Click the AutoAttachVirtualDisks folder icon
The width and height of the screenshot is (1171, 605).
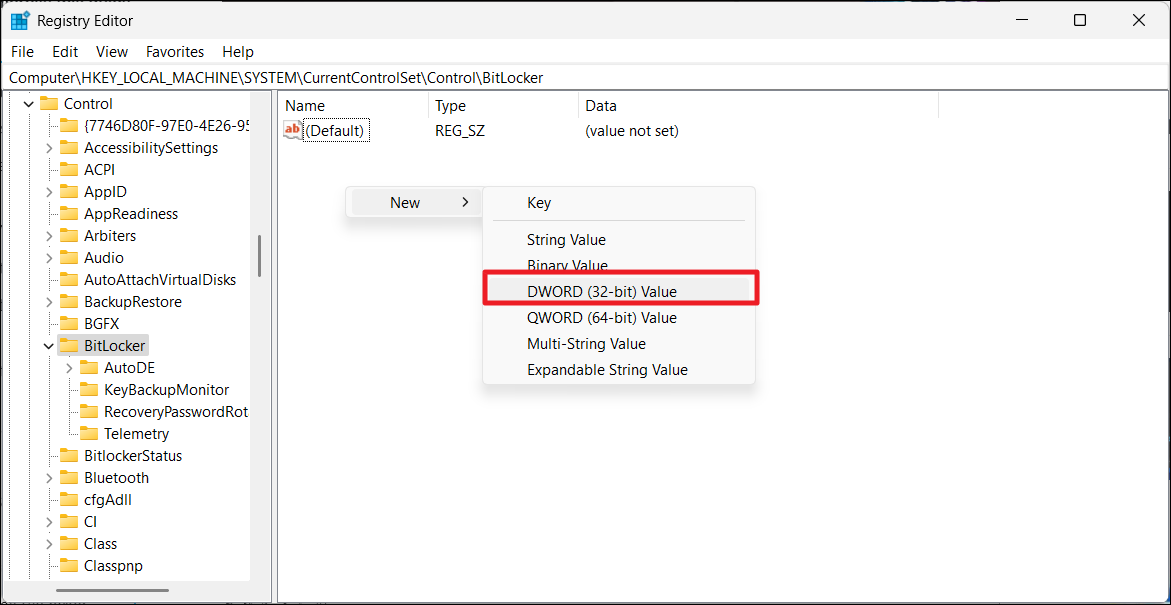[69, 280]
